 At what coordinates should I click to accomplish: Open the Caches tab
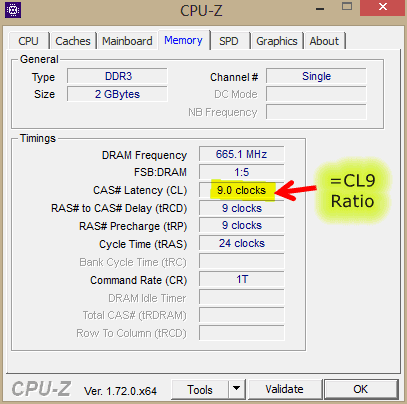[73, 41]
